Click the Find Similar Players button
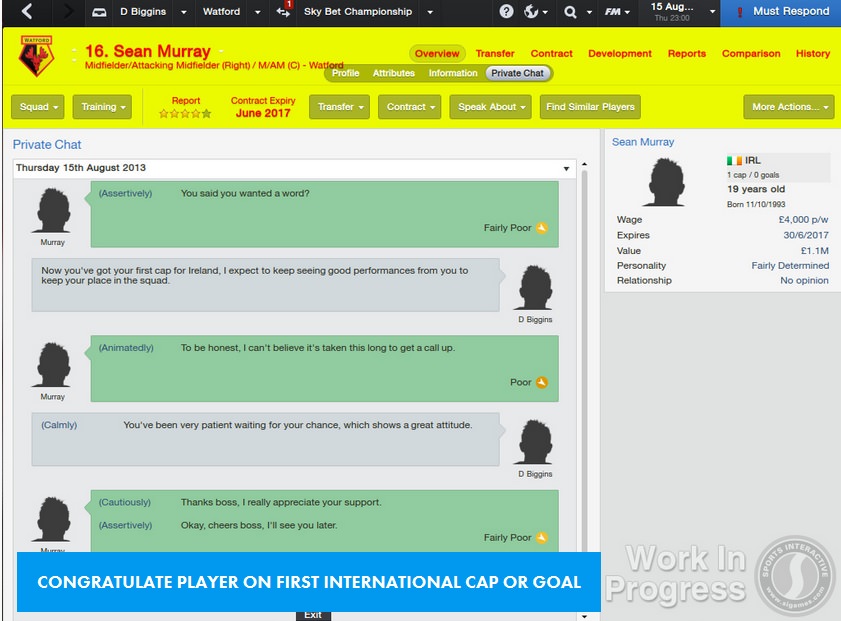Image resolution: width=841 pixels, height=621 pixels. pyautogui.click(x=590, y=107)
